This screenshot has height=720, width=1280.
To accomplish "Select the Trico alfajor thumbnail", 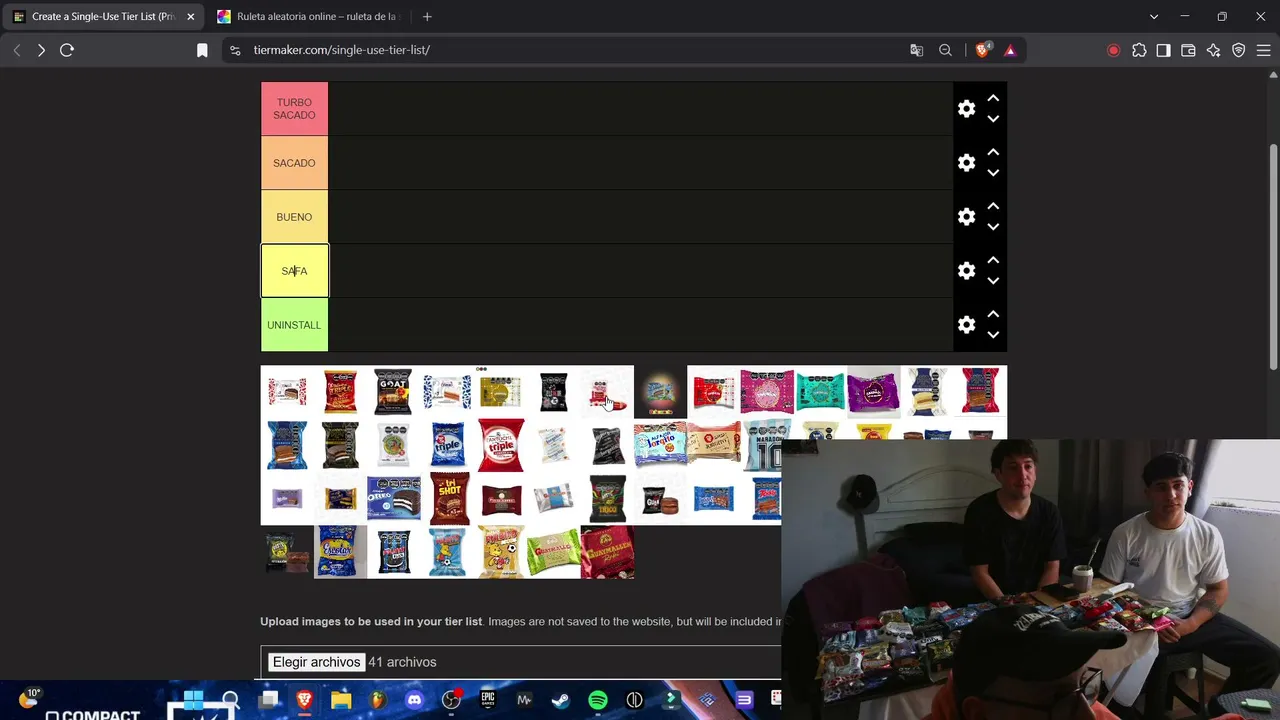I will coord(607,498).
